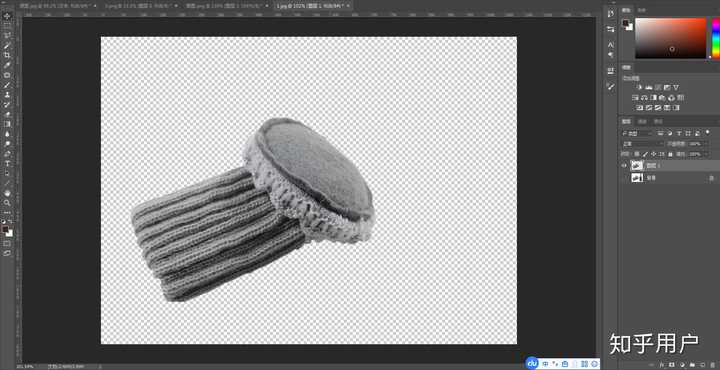The height and width of the screenshot is (370, 720).
Task: Add a Brightness/Contrast adjustment
Action: click(639, 87)
